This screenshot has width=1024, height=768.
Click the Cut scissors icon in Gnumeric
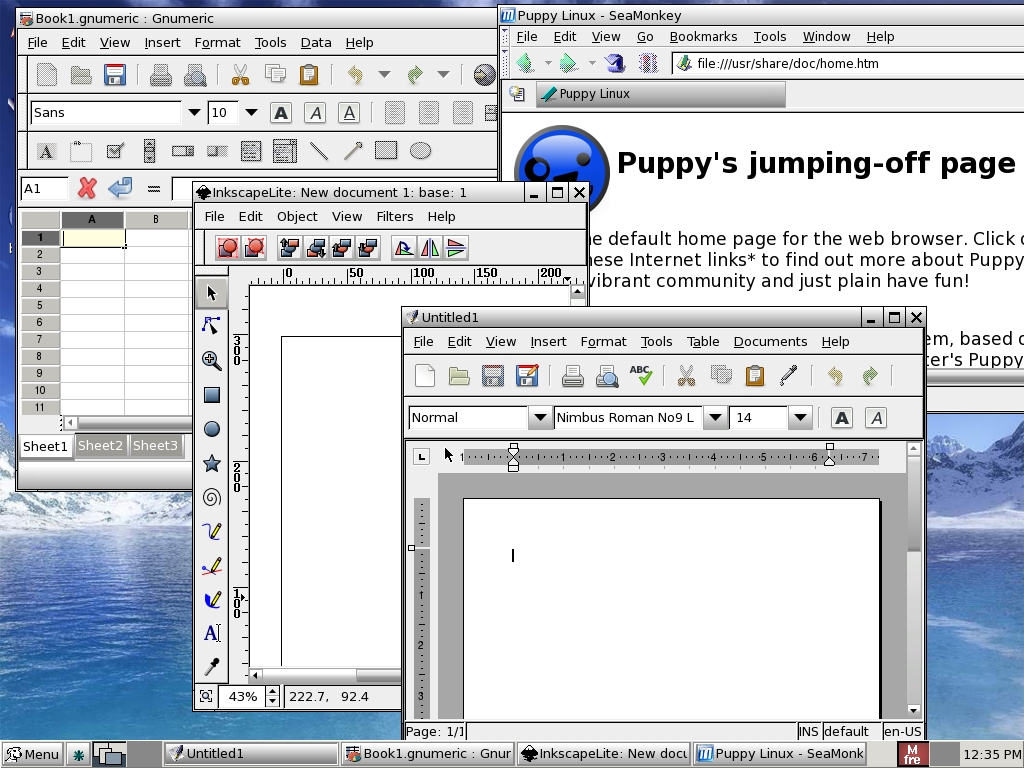click(x=240, y=75)
